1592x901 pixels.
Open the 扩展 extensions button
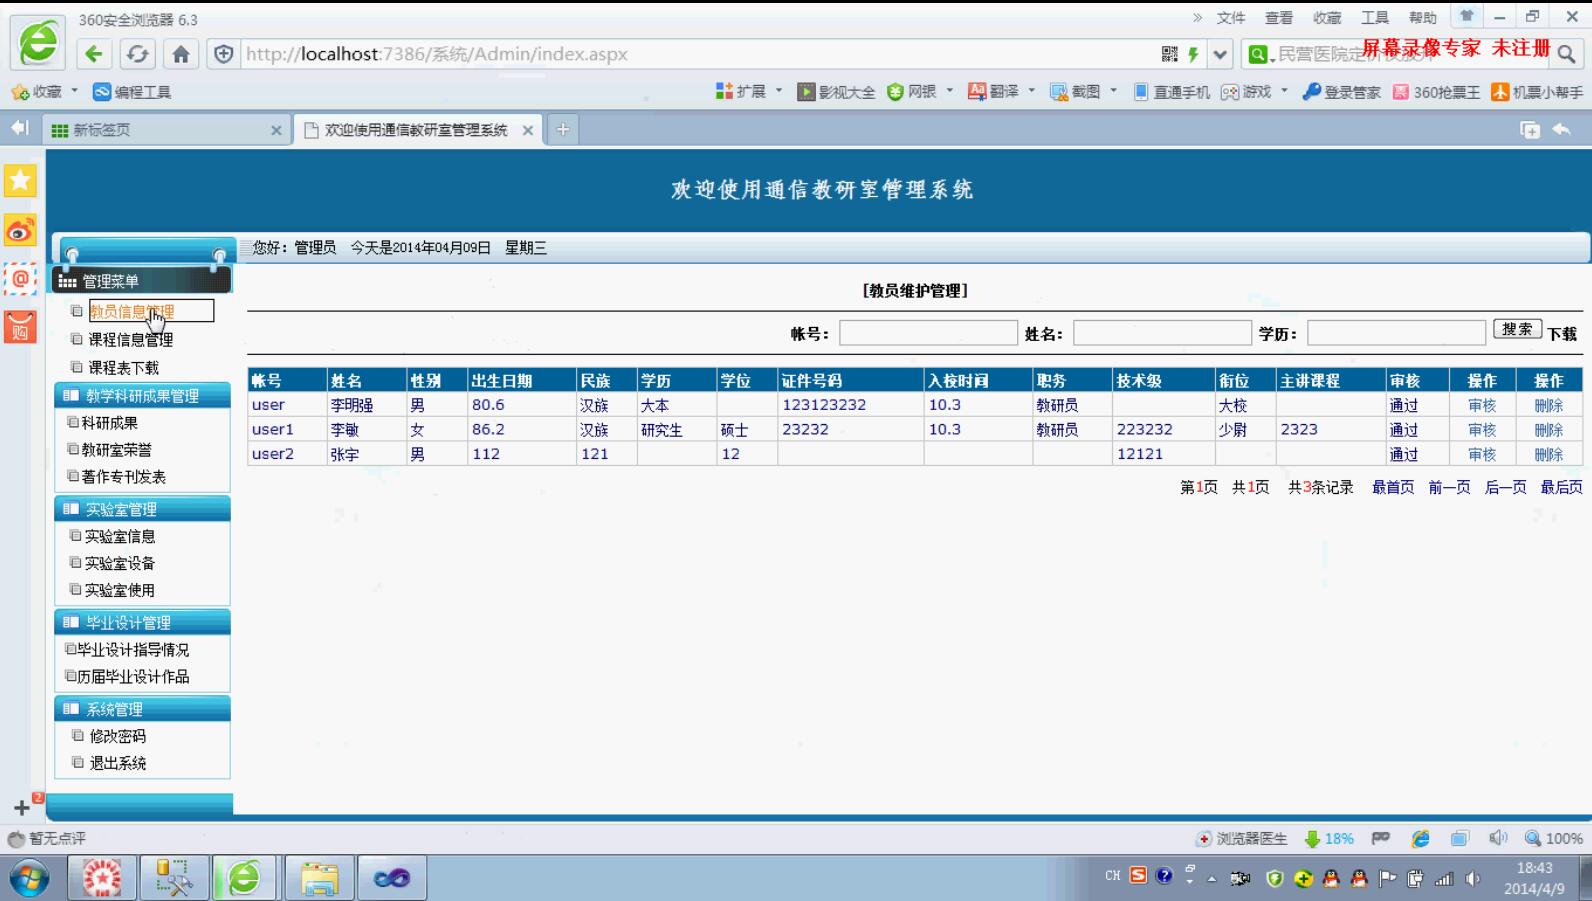pos(741,91)
